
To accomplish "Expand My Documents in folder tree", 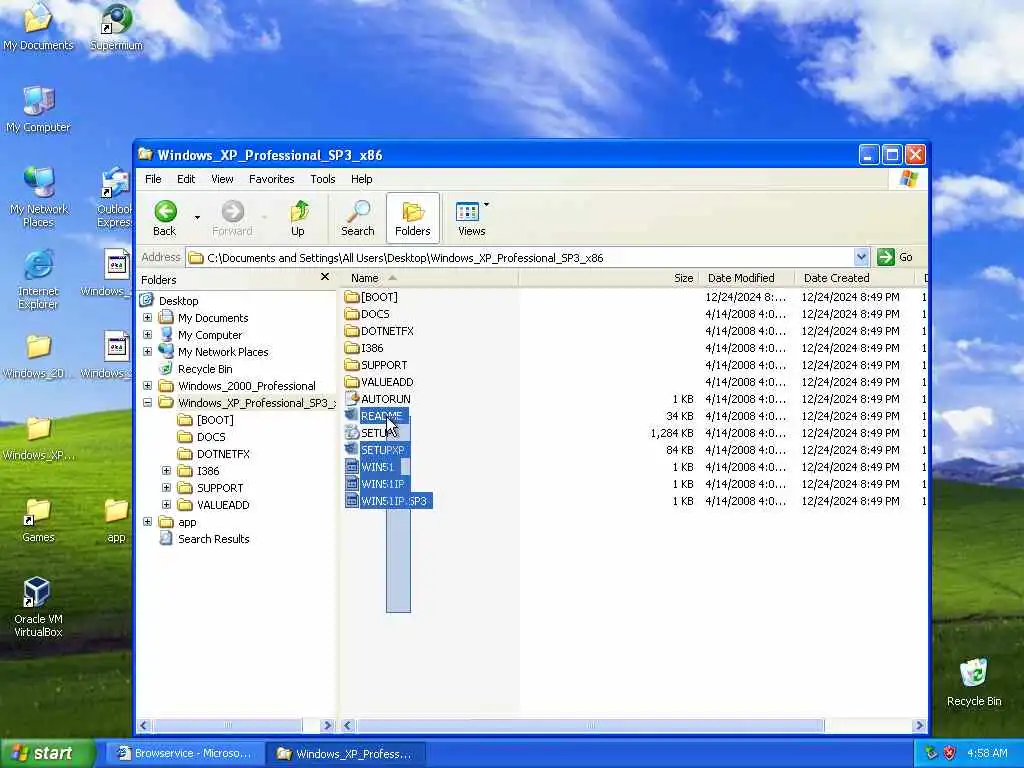I will click(x=148, y=318).
